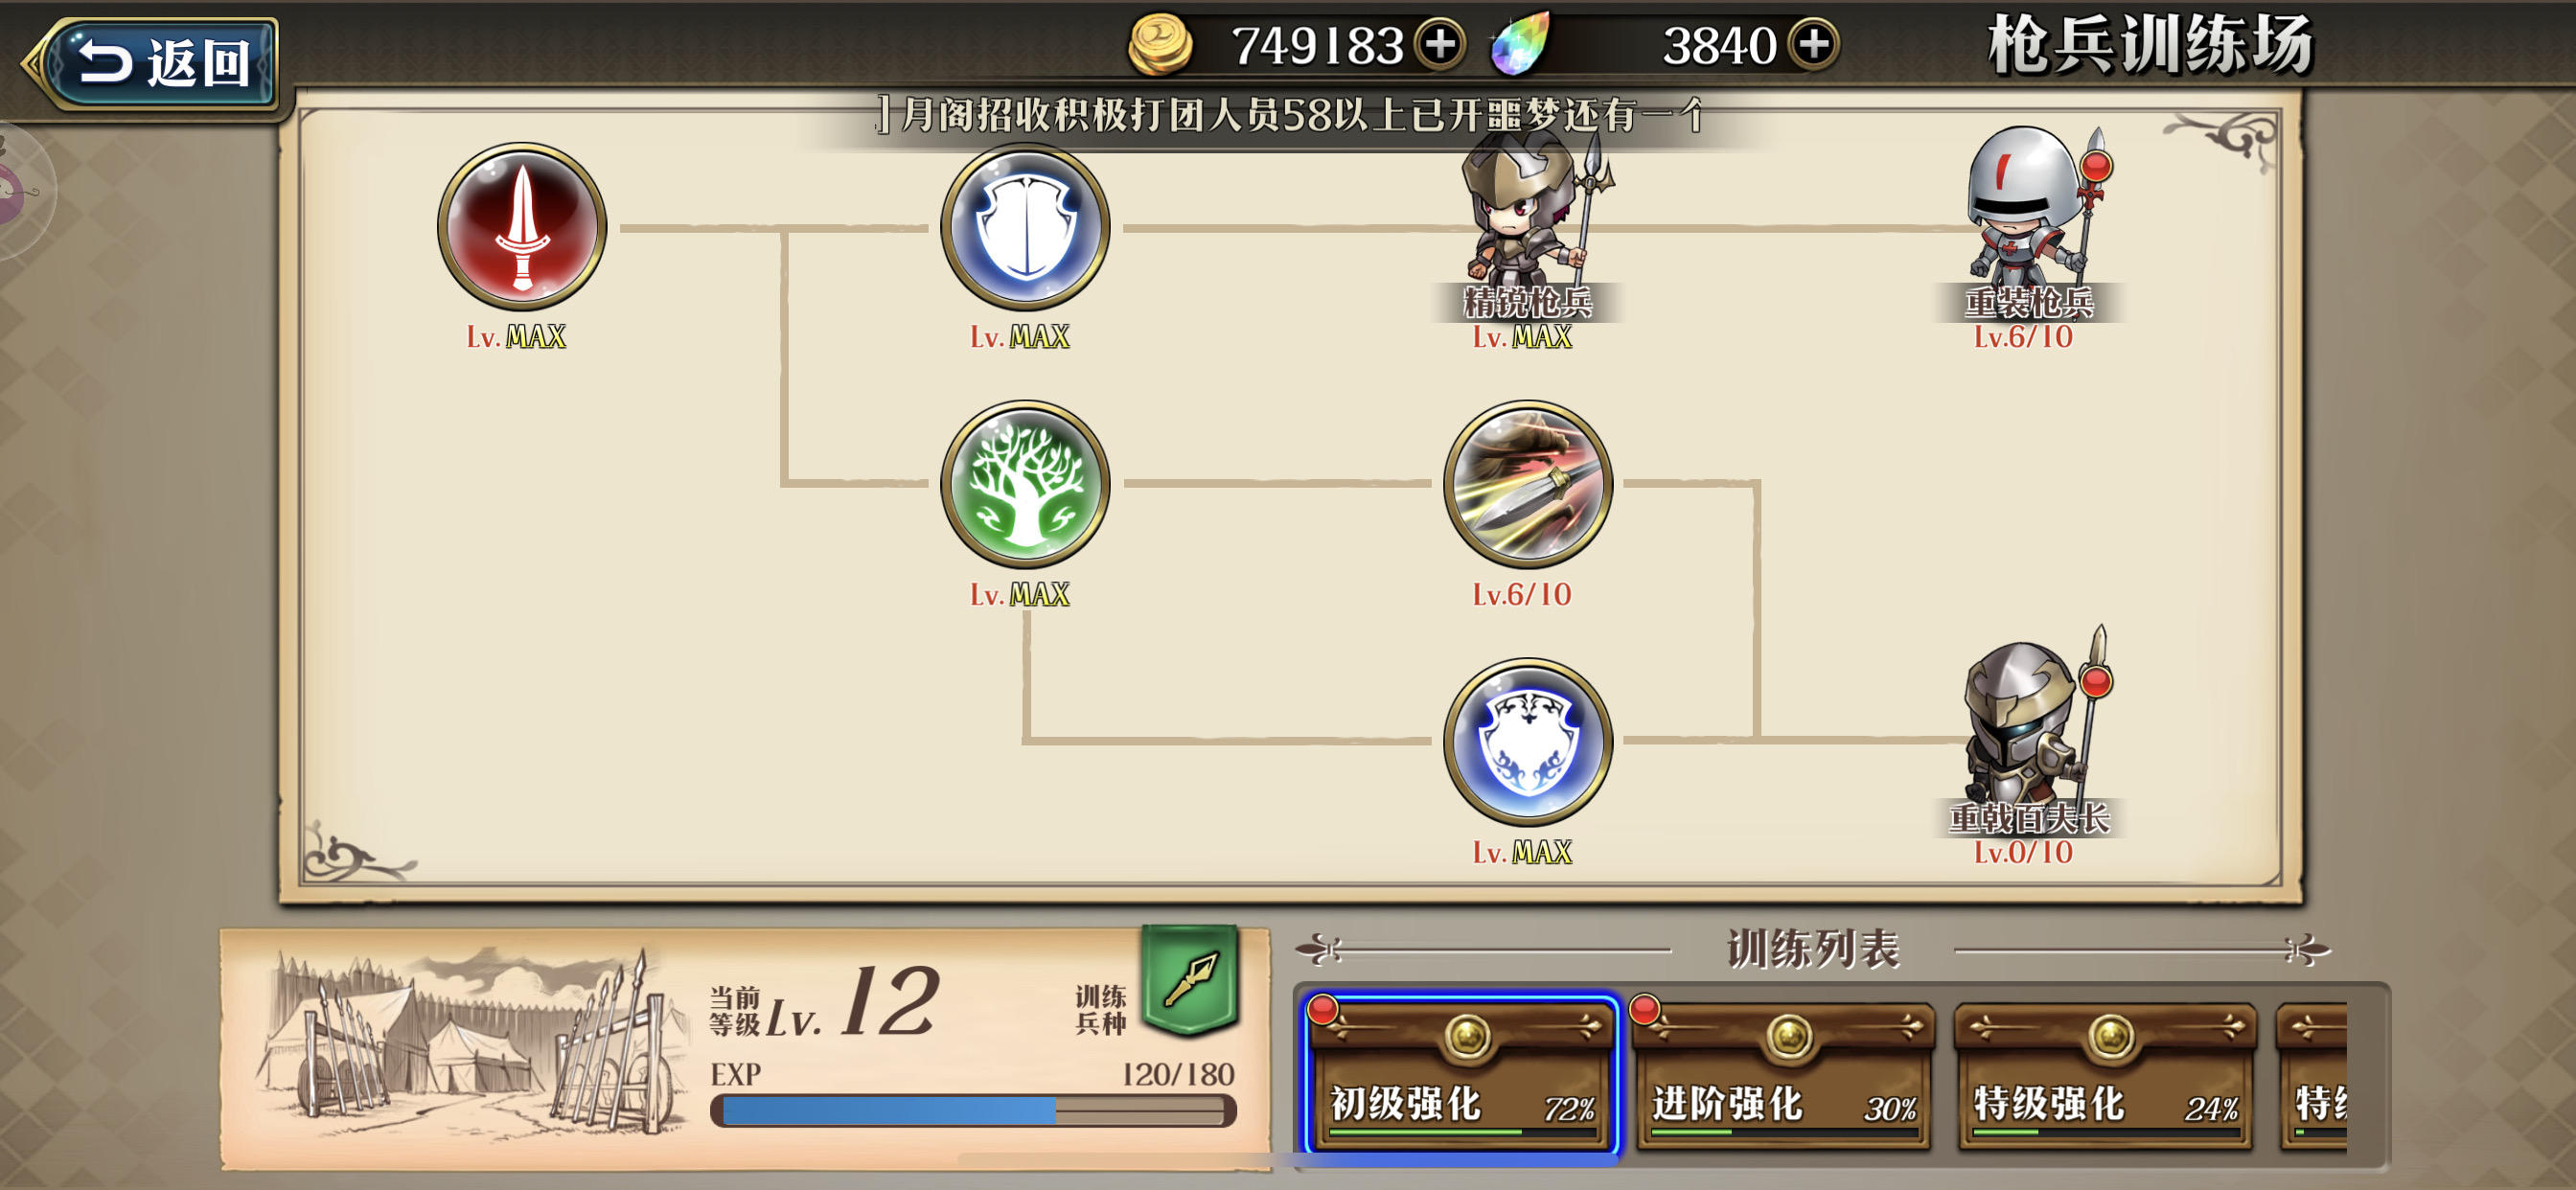Select the red sword attack skill icon

522,226
